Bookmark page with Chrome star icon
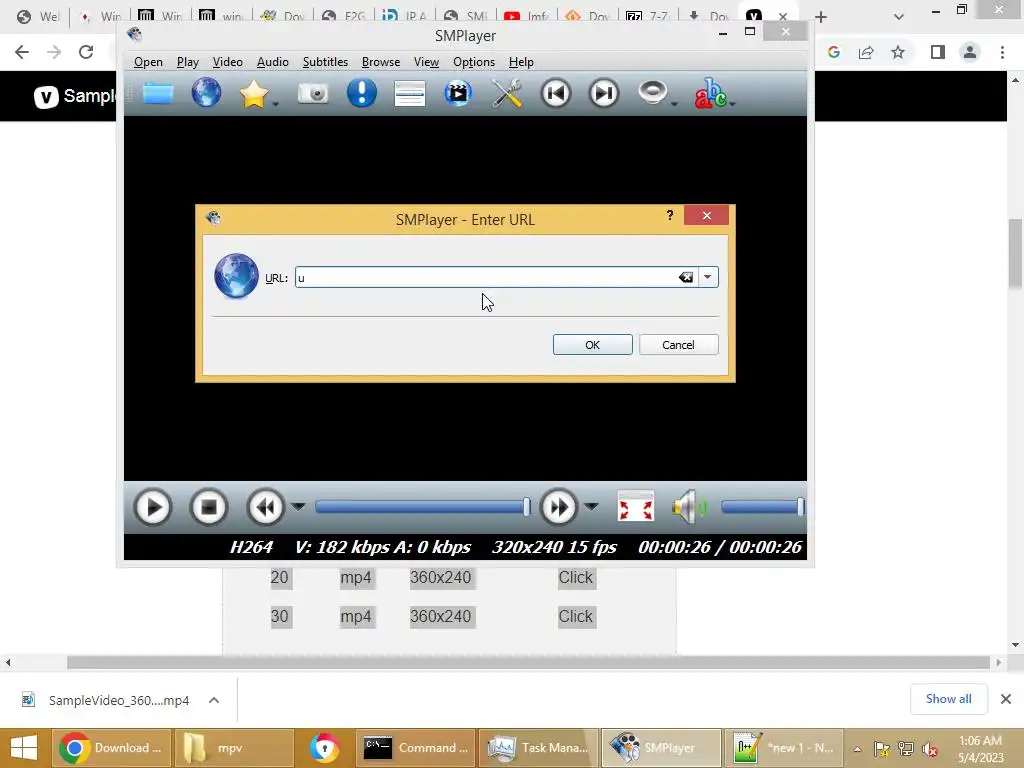Image resolution: width=1024 pixels, height=768 pixels. click(899, 52)
